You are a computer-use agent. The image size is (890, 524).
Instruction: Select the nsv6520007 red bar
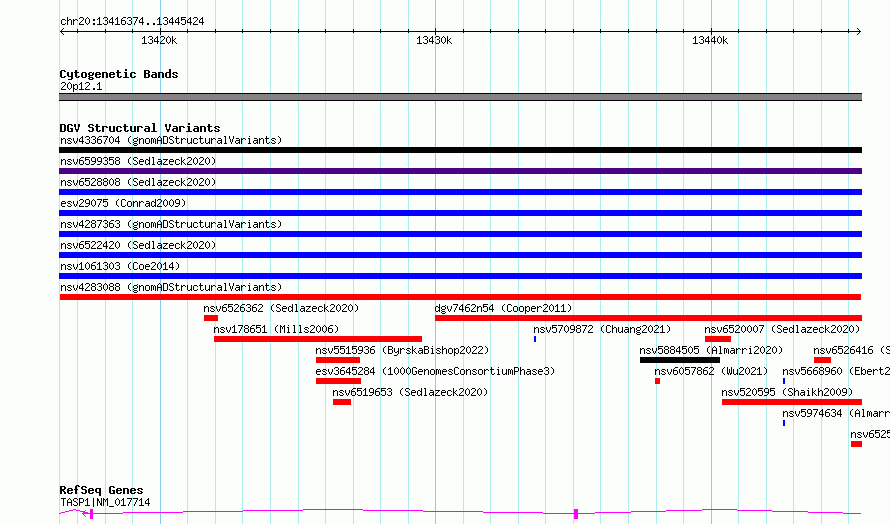click(718, 339)
